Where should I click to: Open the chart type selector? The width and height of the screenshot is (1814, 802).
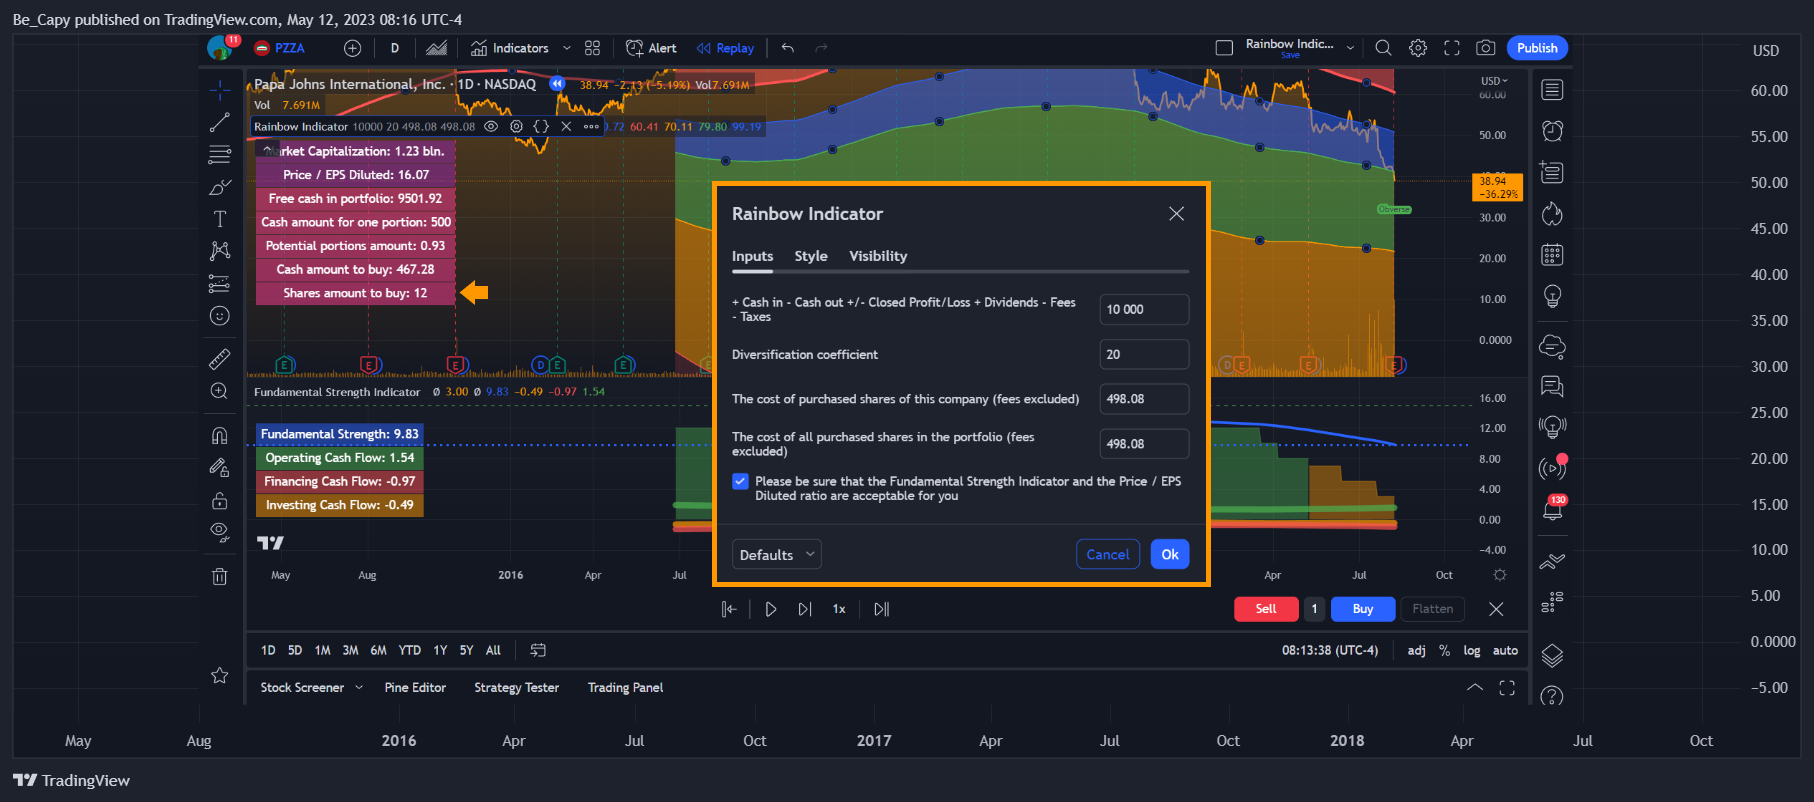437,48
